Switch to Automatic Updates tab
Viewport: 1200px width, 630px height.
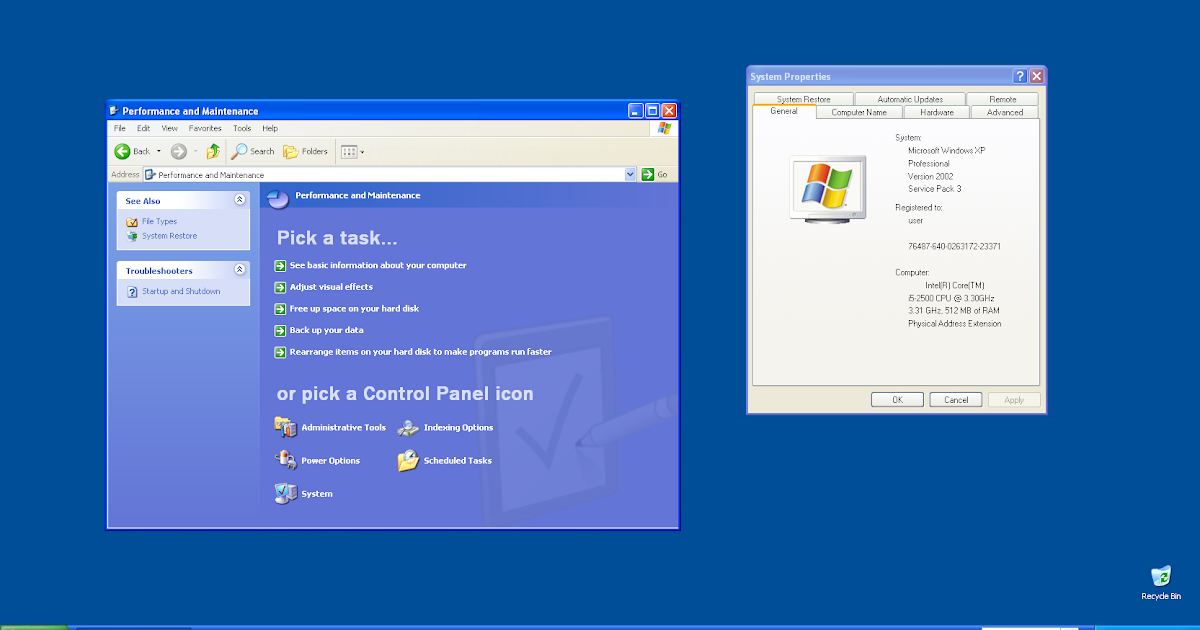click(910, 99)
